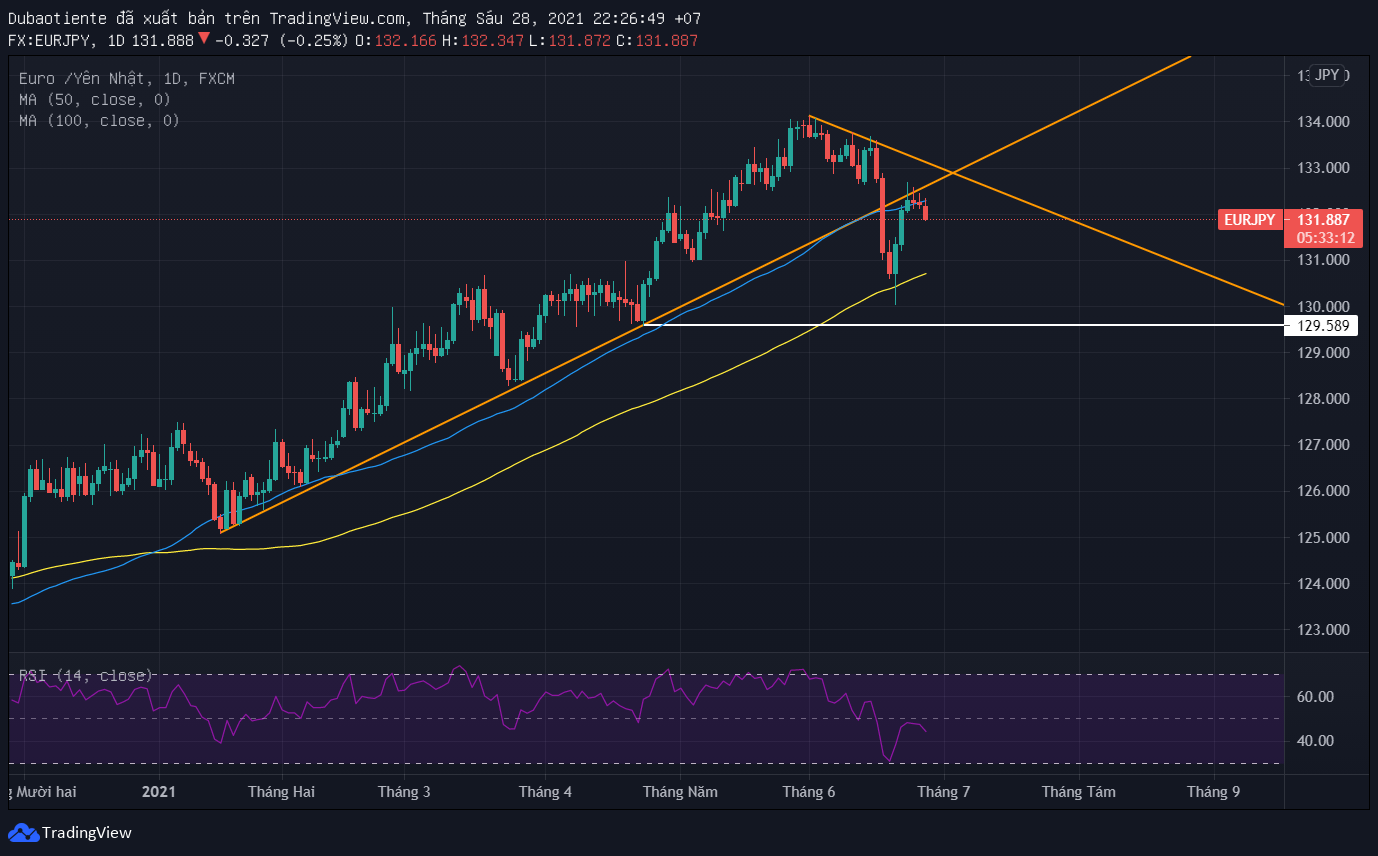Click the MA (100, close, 0) legend

tap(99, 121)
